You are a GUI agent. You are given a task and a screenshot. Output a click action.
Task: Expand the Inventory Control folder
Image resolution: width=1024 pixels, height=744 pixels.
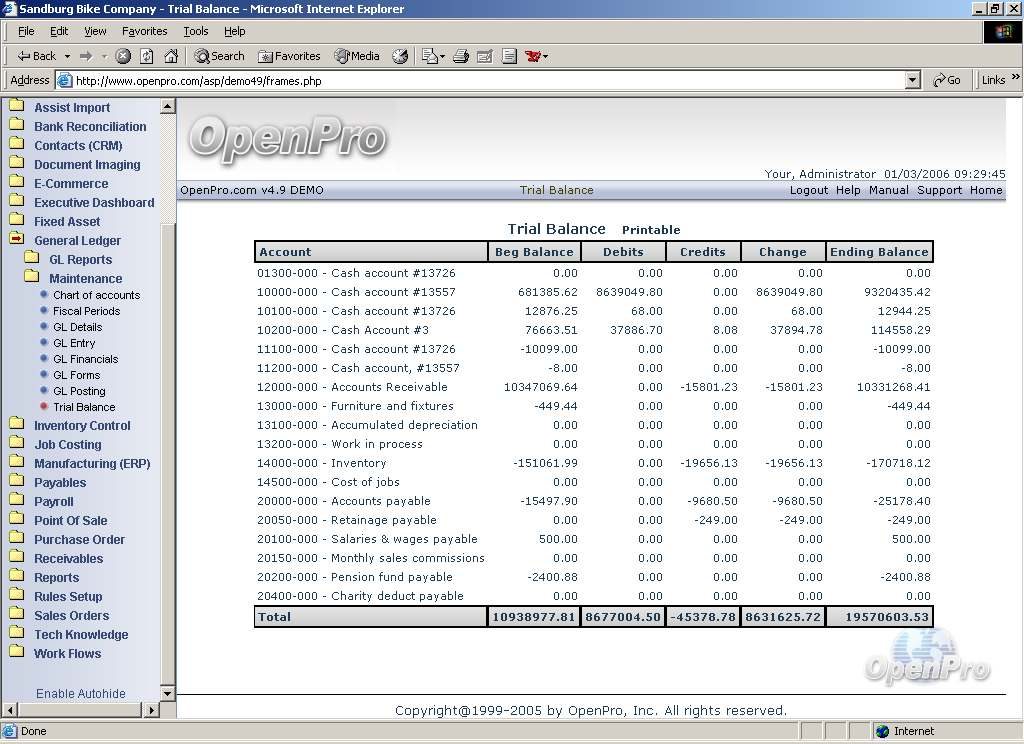tap(82, 425)
